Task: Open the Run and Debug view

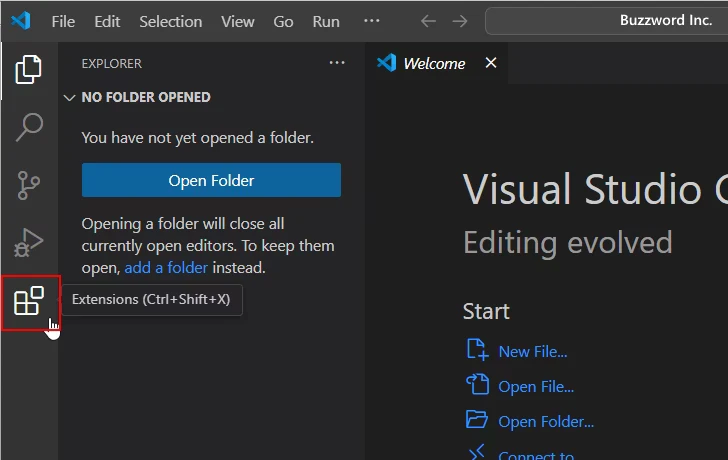Action: pyautogui.click(x=29, y=242)
